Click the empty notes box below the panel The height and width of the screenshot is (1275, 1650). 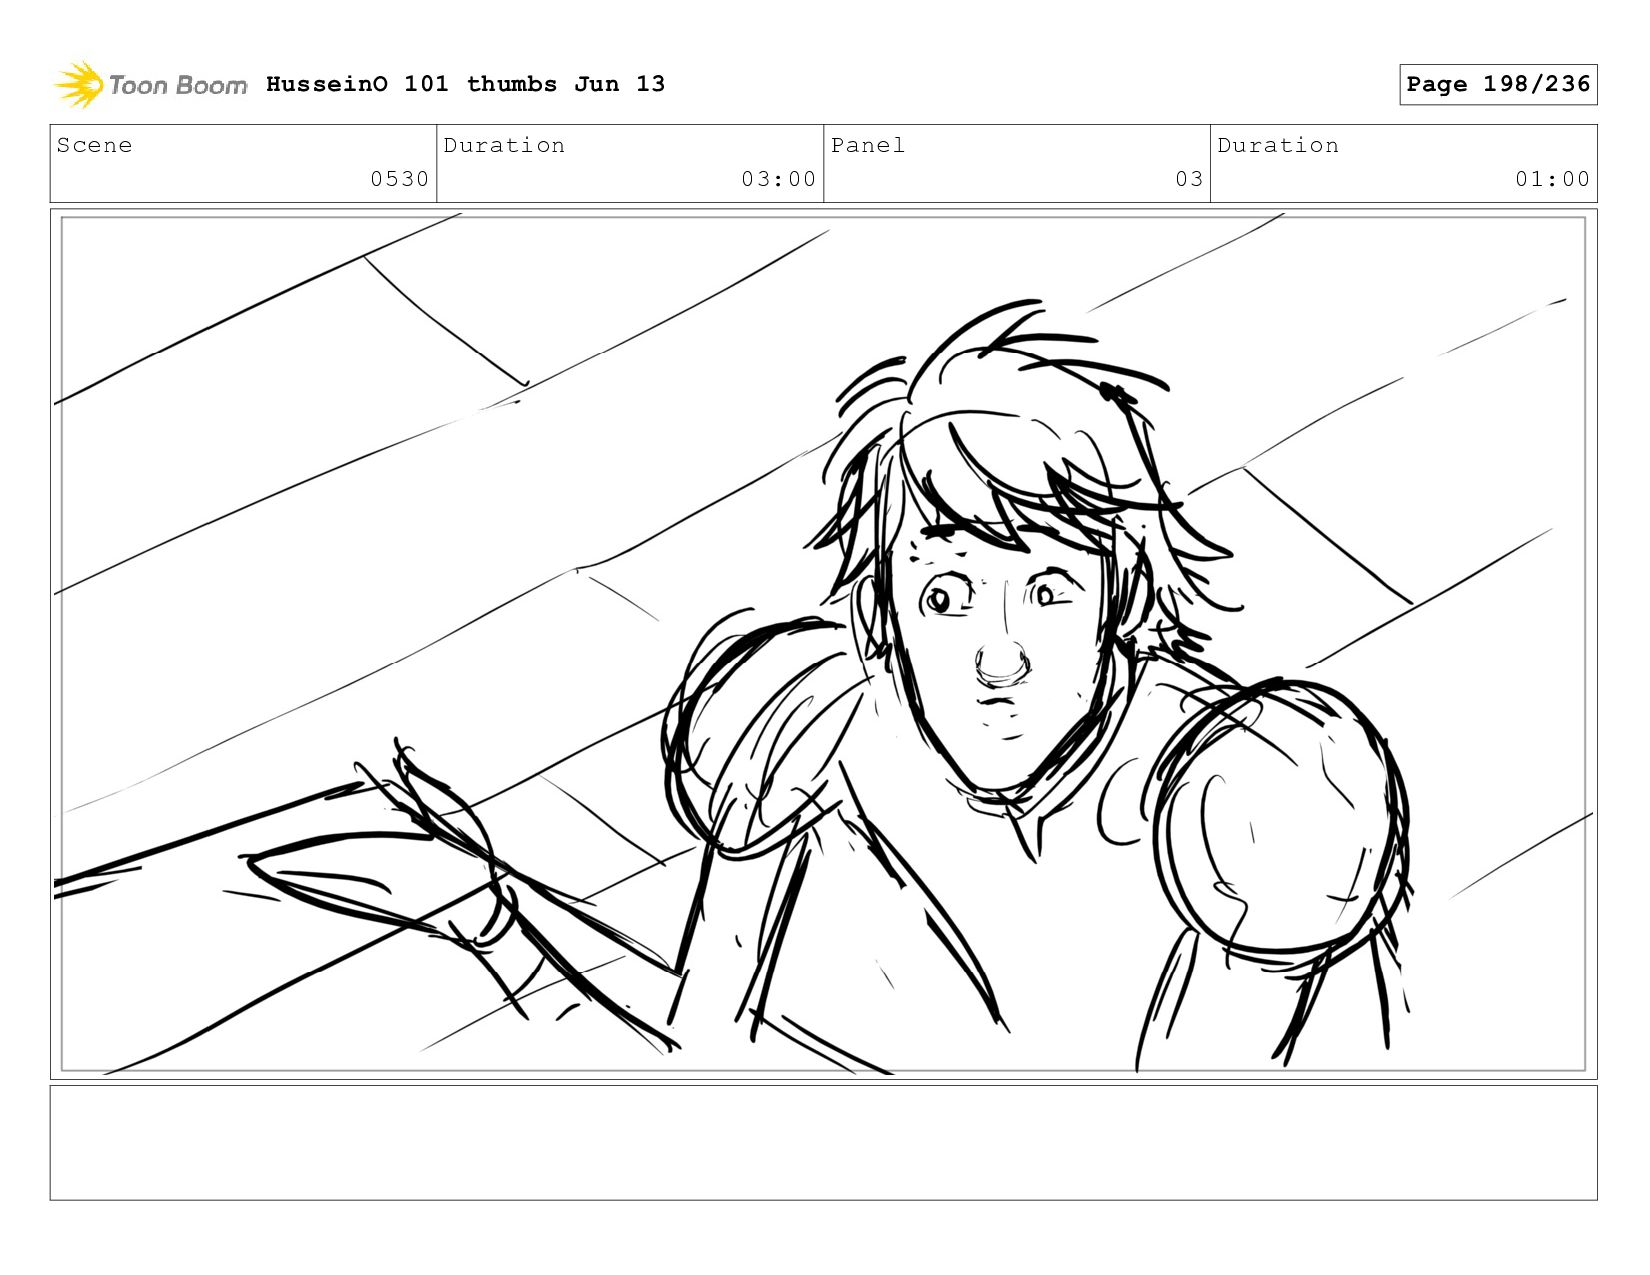coord(823,1142)
